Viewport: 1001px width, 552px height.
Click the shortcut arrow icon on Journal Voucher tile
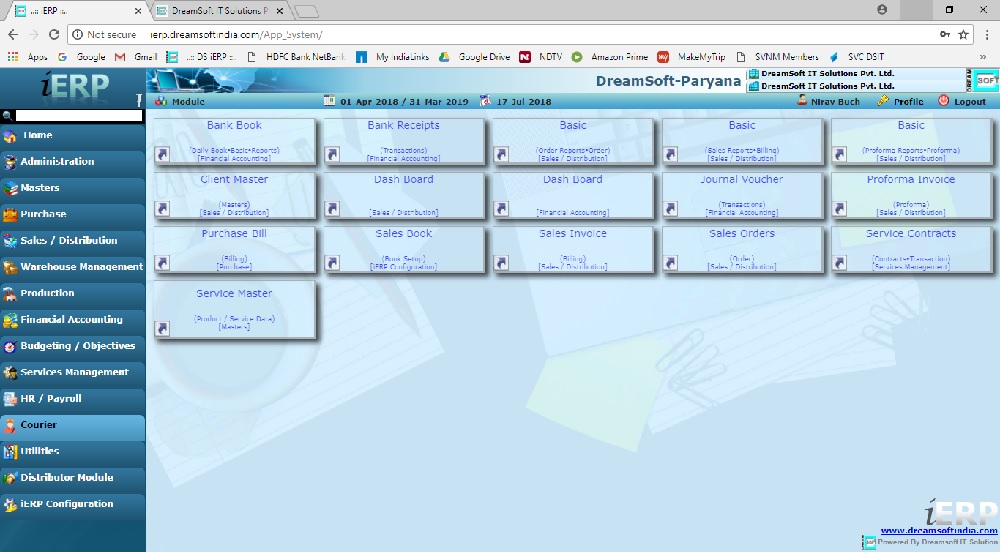(x=670, y=208)
